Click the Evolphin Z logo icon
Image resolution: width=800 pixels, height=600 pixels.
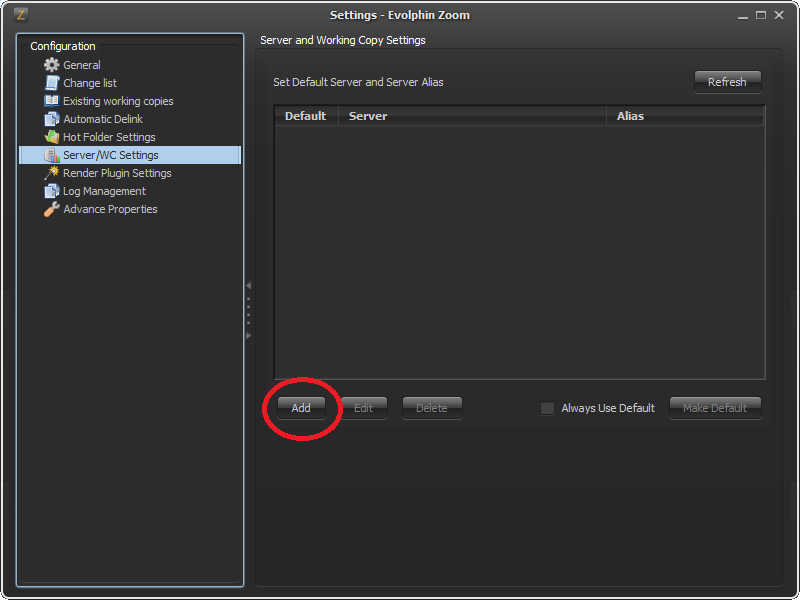pos(20,15)
